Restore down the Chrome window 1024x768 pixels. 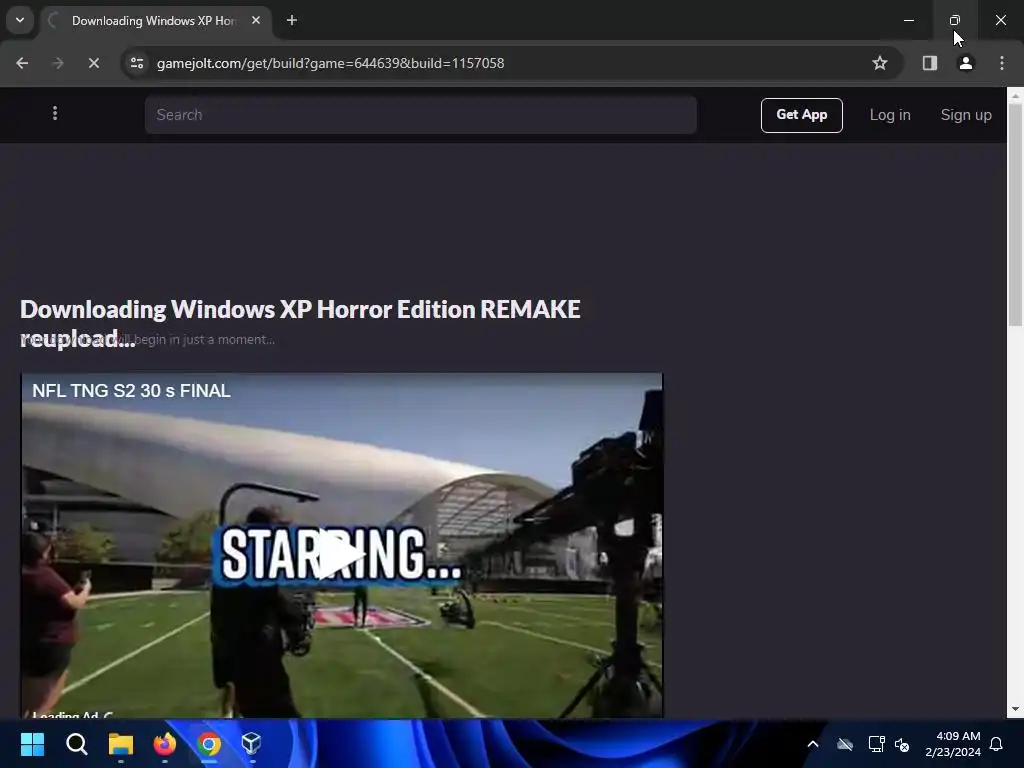coord(955,20)
